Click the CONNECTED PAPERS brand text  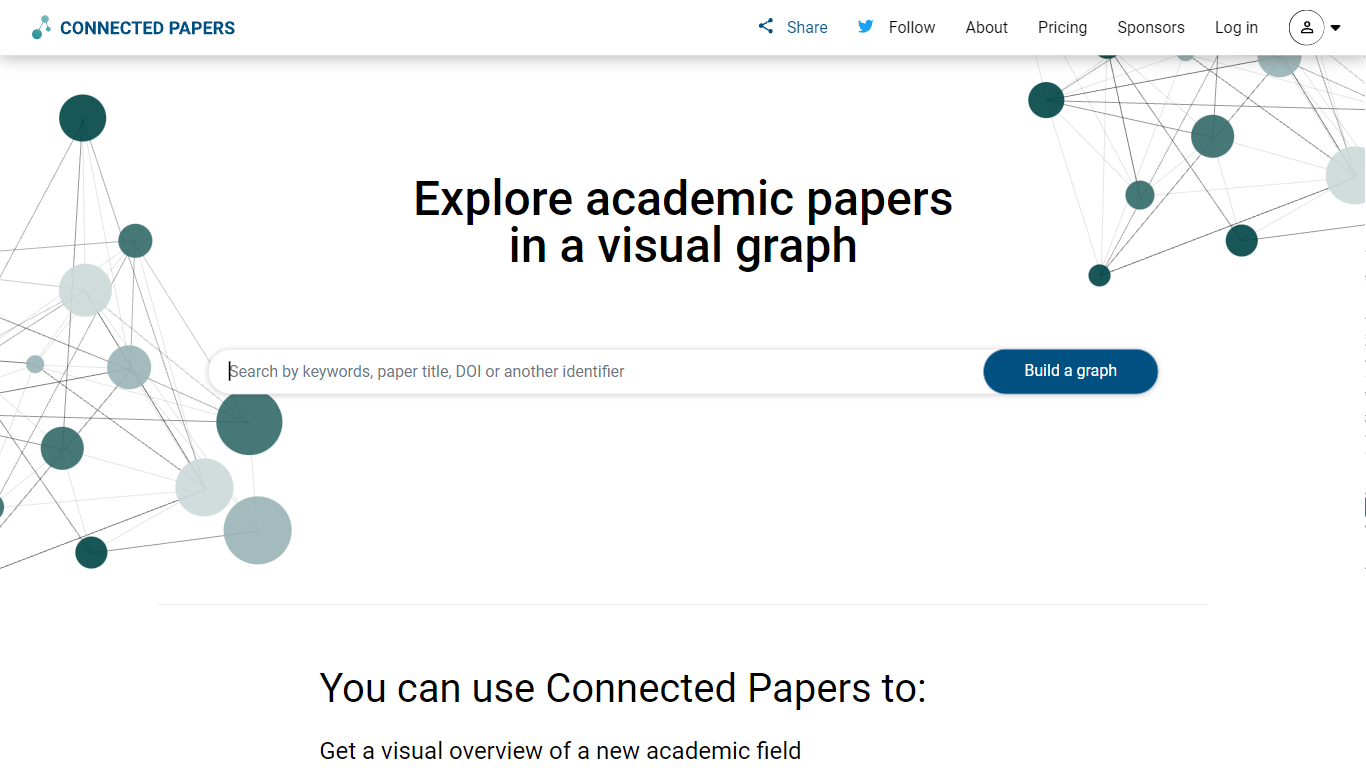click(x=147, y=28)
